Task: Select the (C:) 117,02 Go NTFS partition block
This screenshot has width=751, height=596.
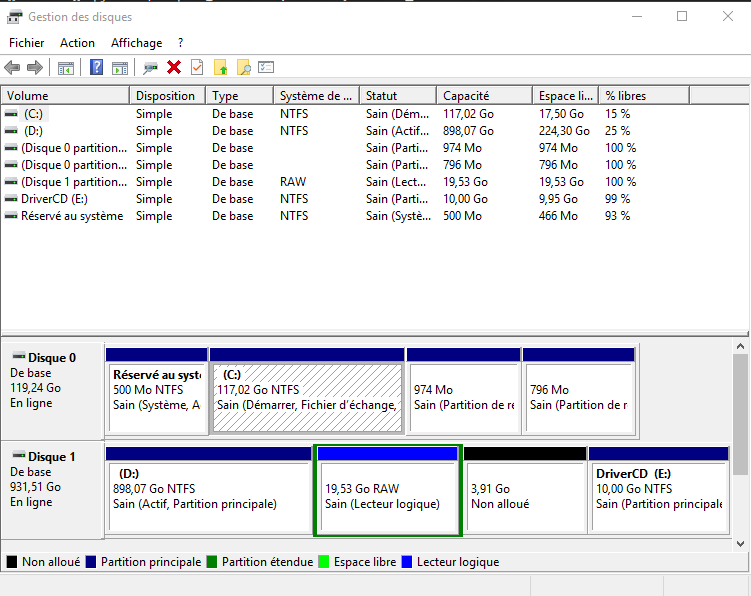Action: point(307,391)
